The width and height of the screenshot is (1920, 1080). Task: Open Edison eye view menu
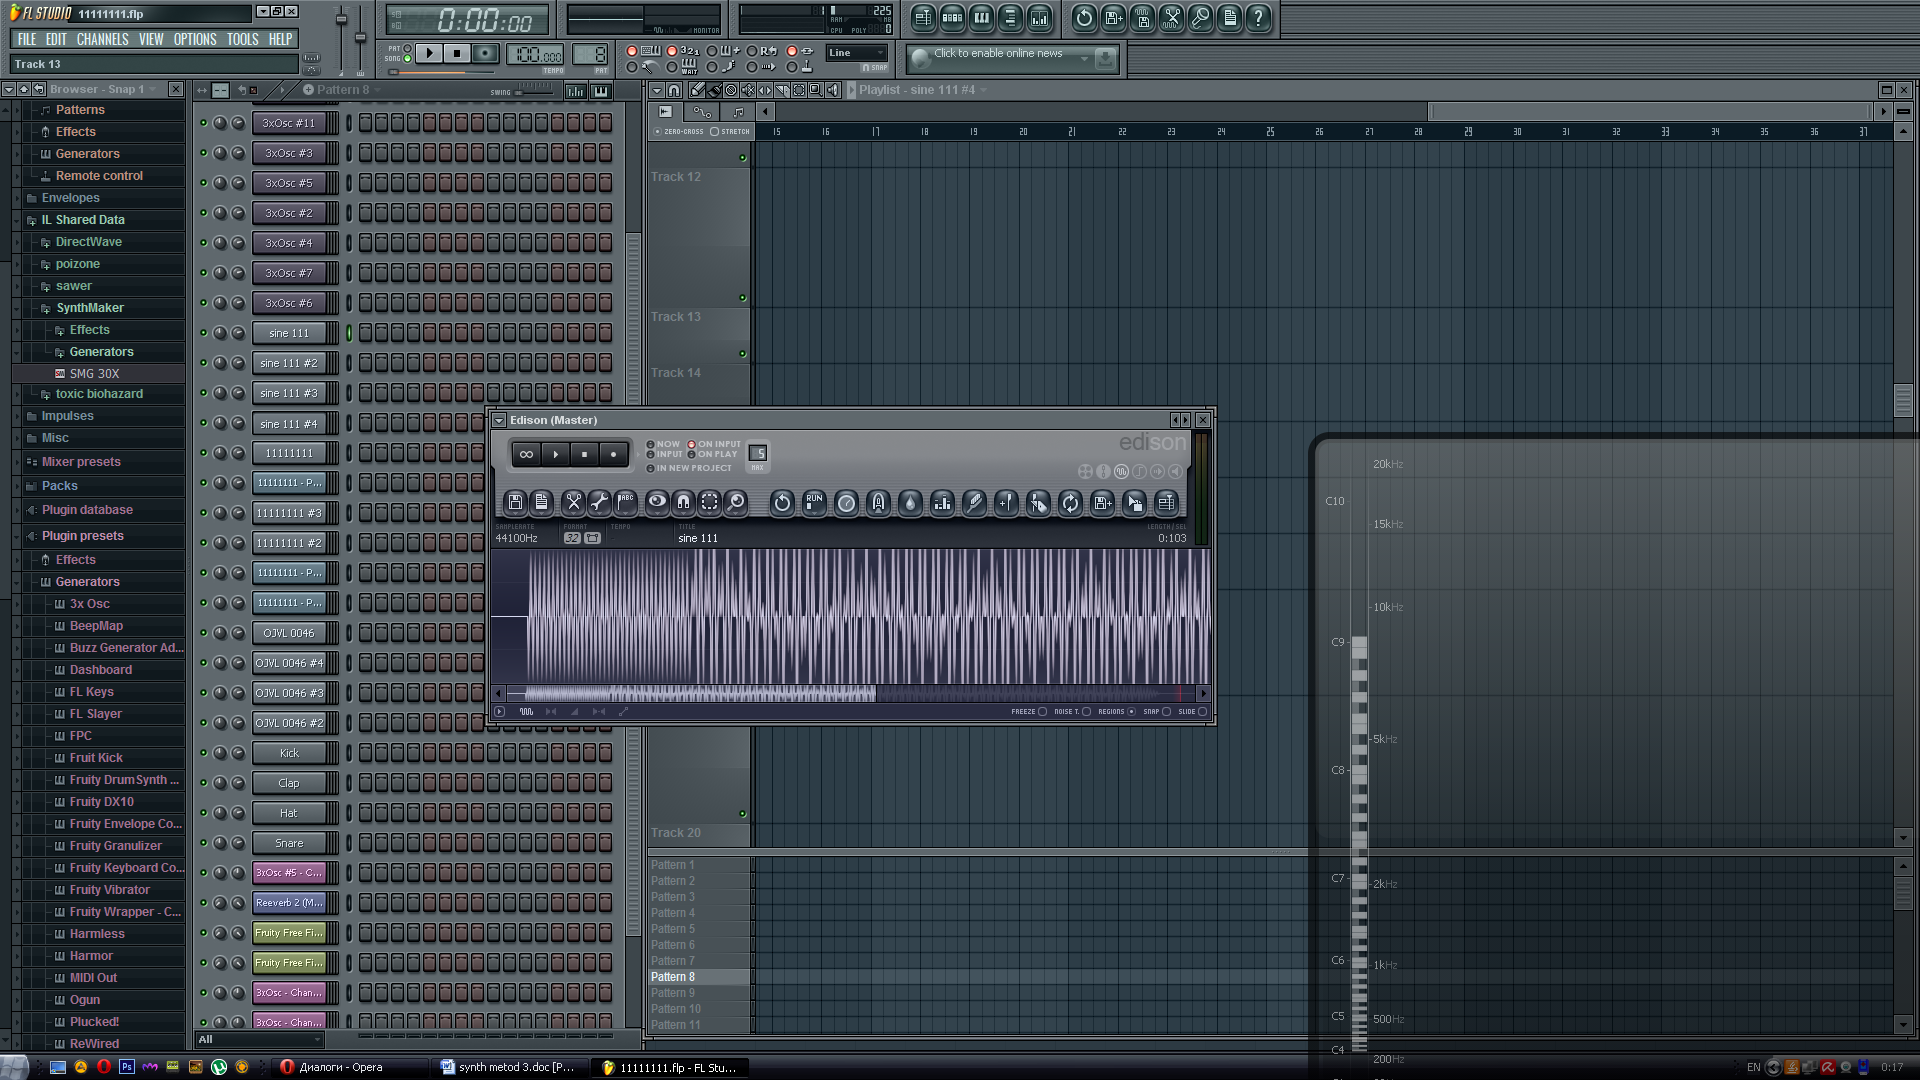pos(657,503)
